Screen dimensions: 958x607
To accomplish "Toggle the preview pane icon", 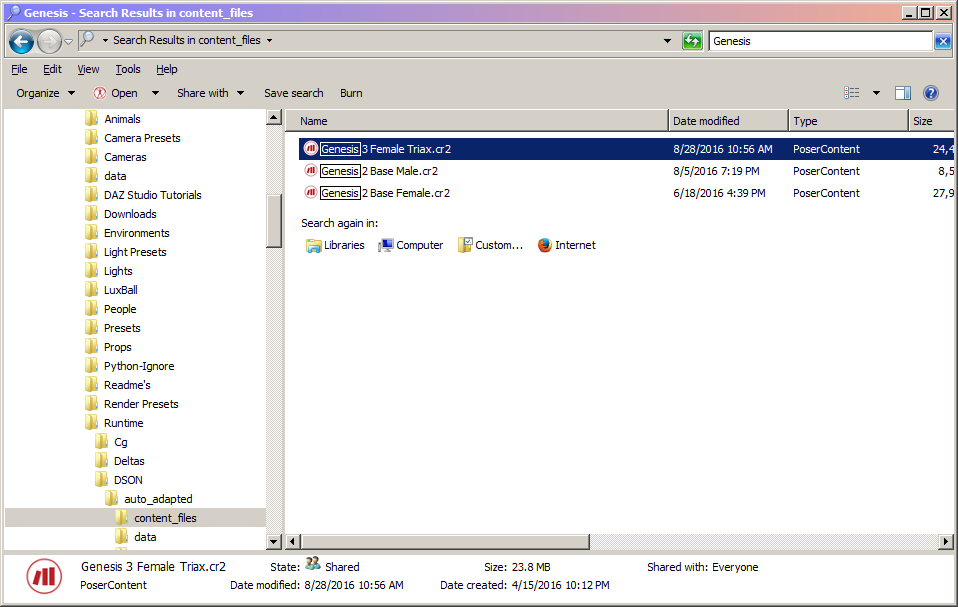I will 903,93.
